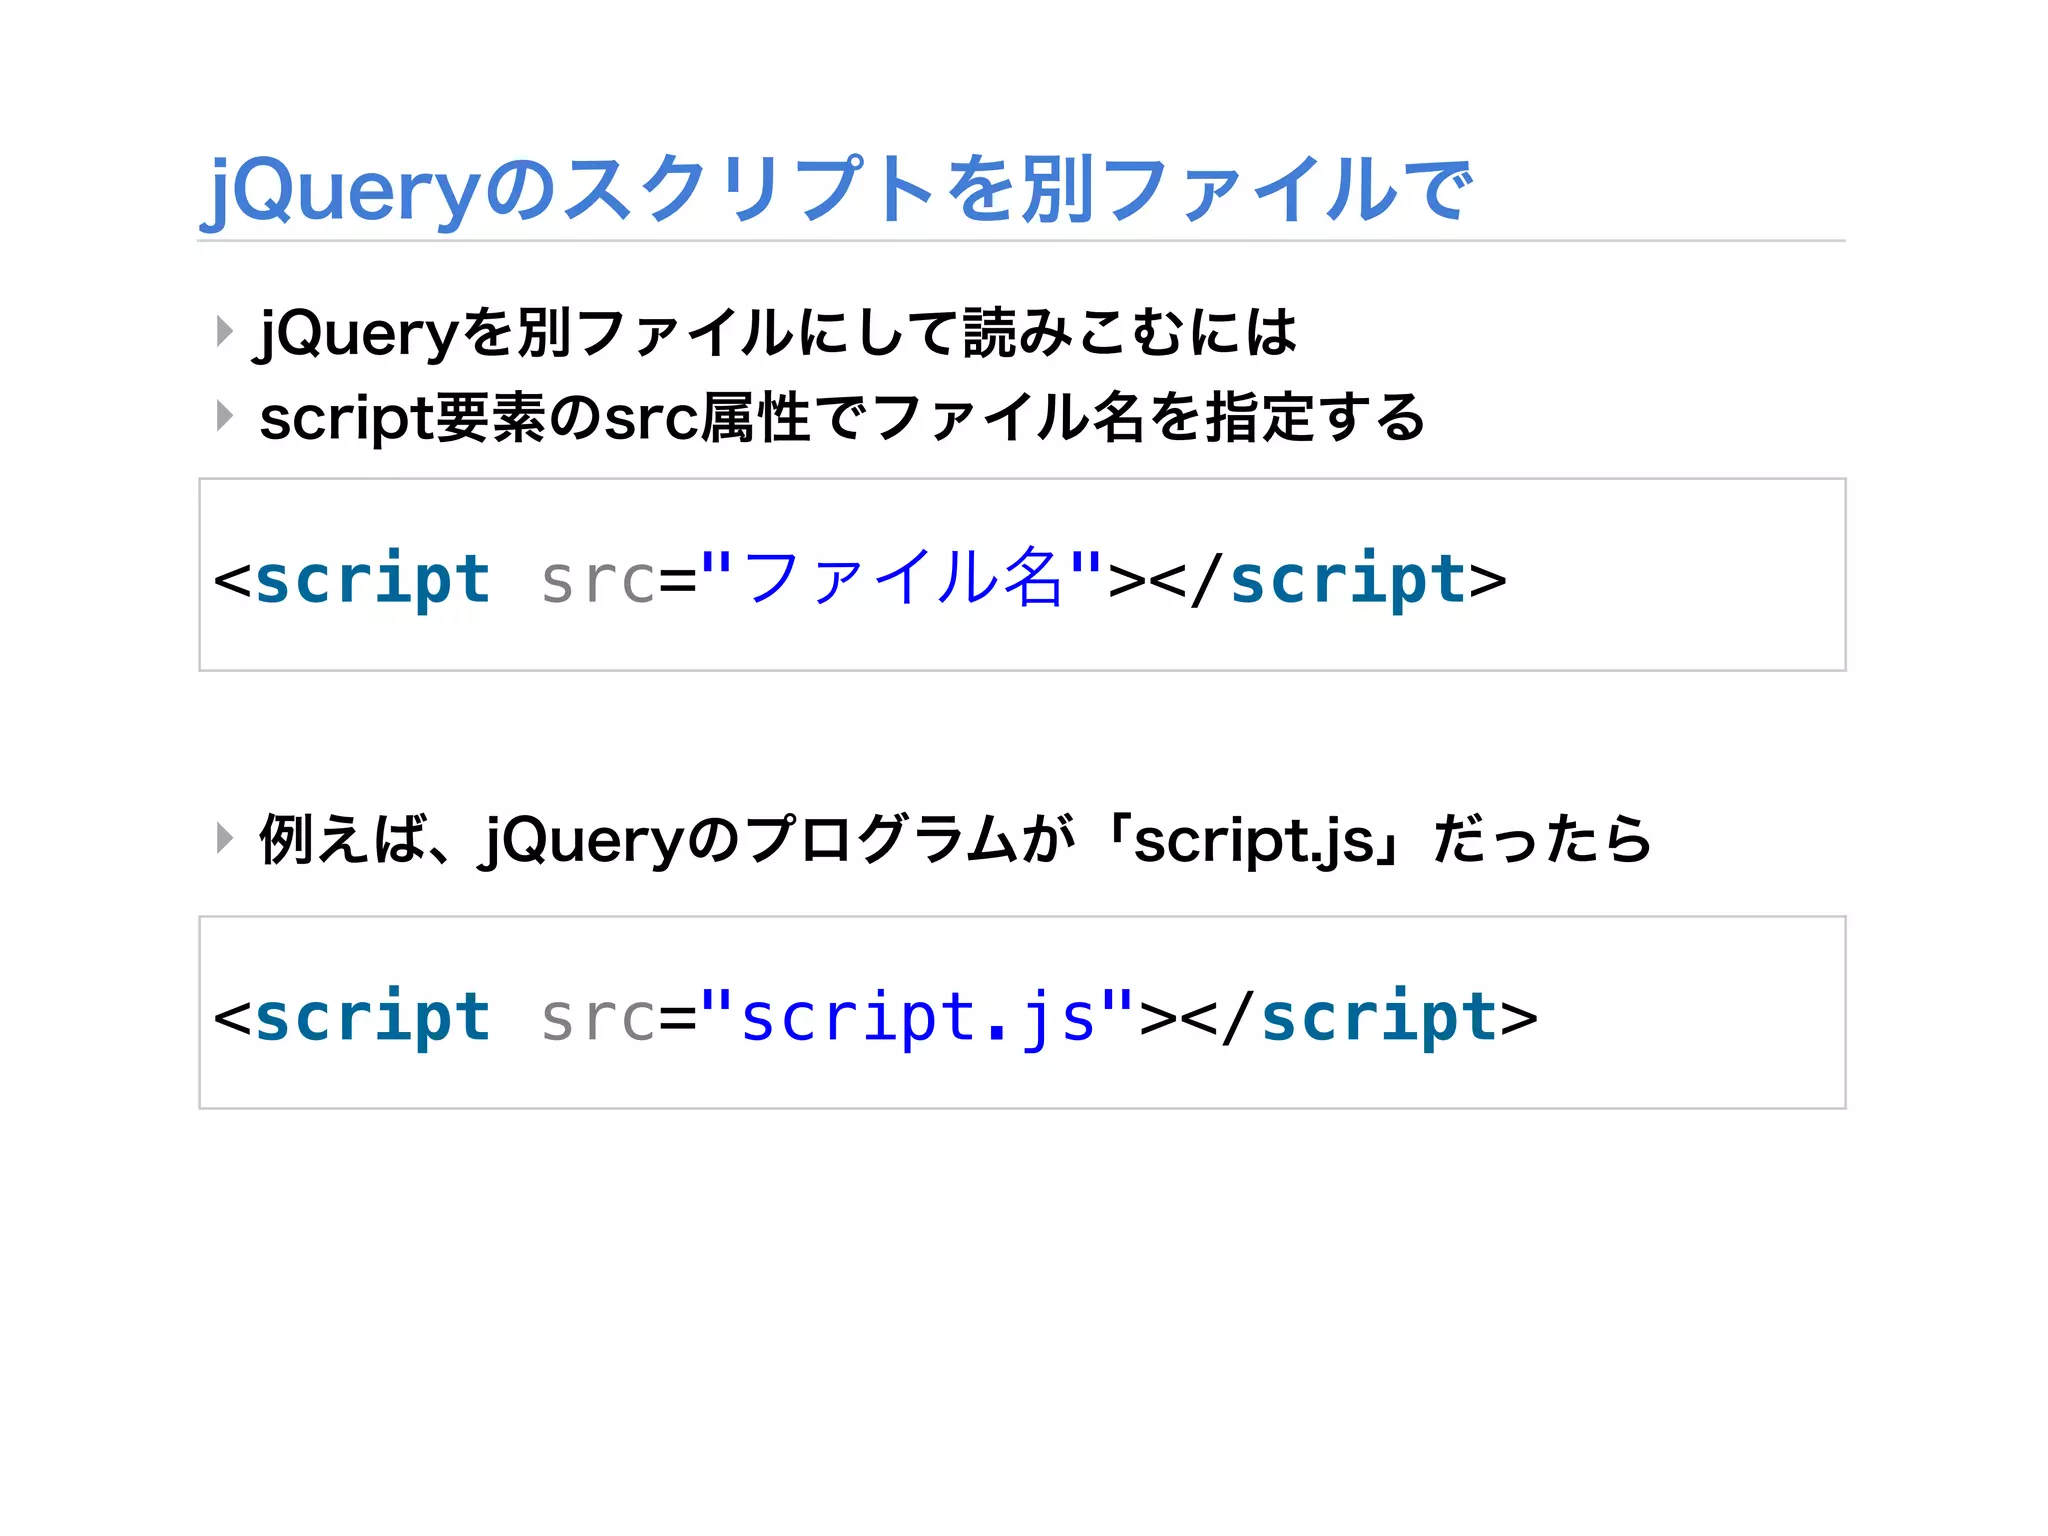Screen dimensions: 2048x1536
Task: Click 'ファイル名' in the first code box
Action: point(902,578)
